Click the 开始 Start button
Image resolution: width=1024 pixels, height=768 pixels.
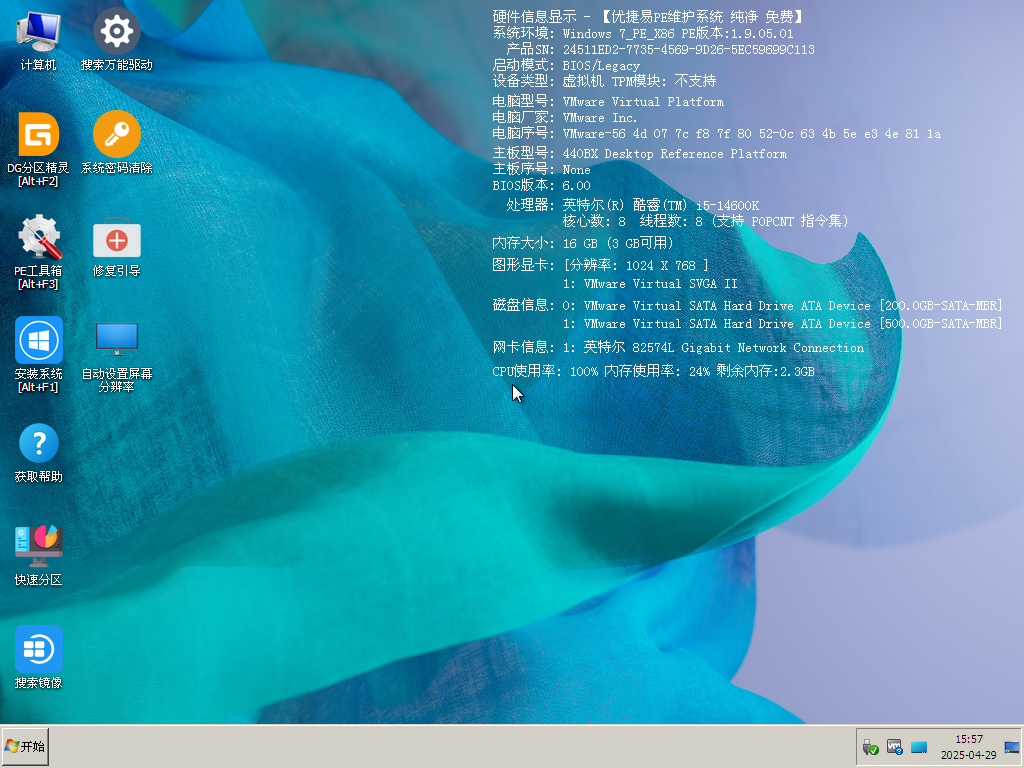pos(25,746)
